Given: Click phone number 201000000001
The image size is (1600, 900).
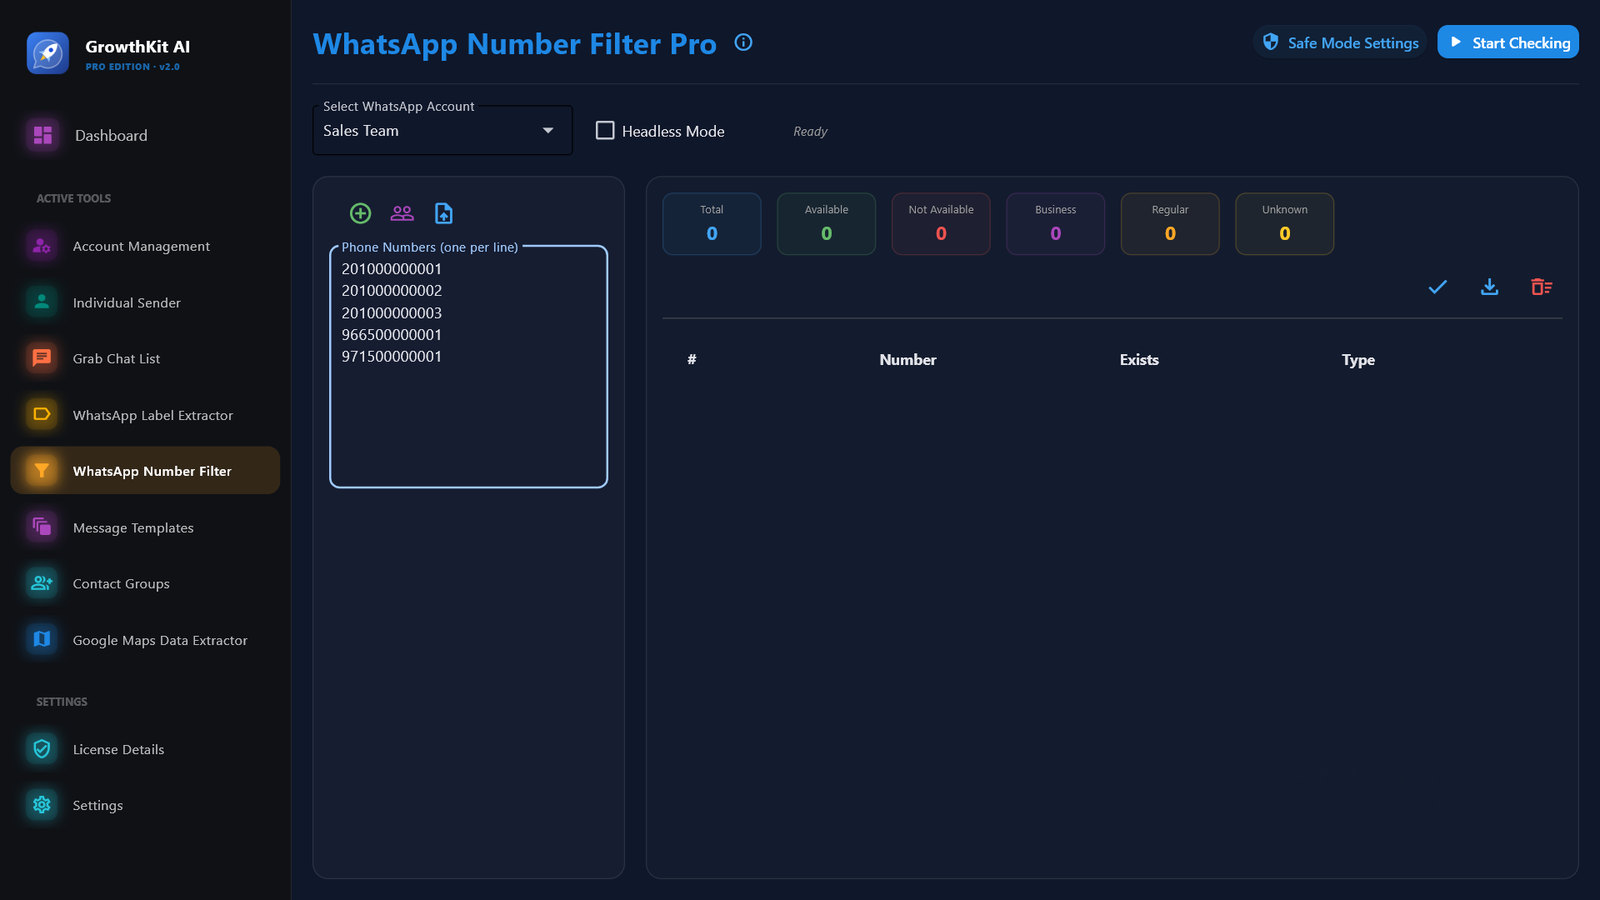Looking at the screenshot, I should 392,269.
